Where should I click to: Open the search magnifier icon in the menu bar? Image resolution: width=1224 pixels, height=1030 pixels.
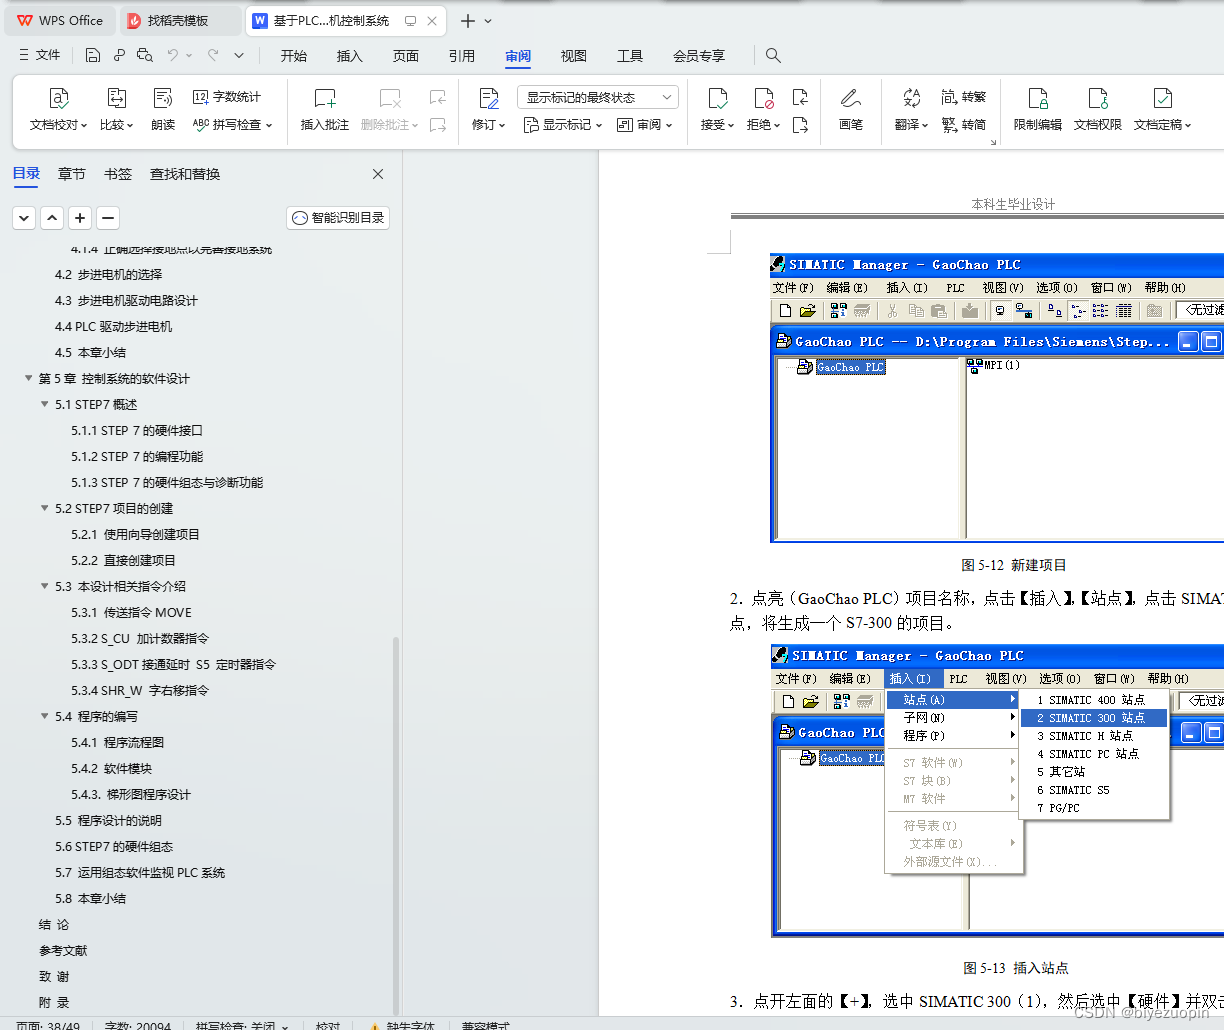click(773, 56)
